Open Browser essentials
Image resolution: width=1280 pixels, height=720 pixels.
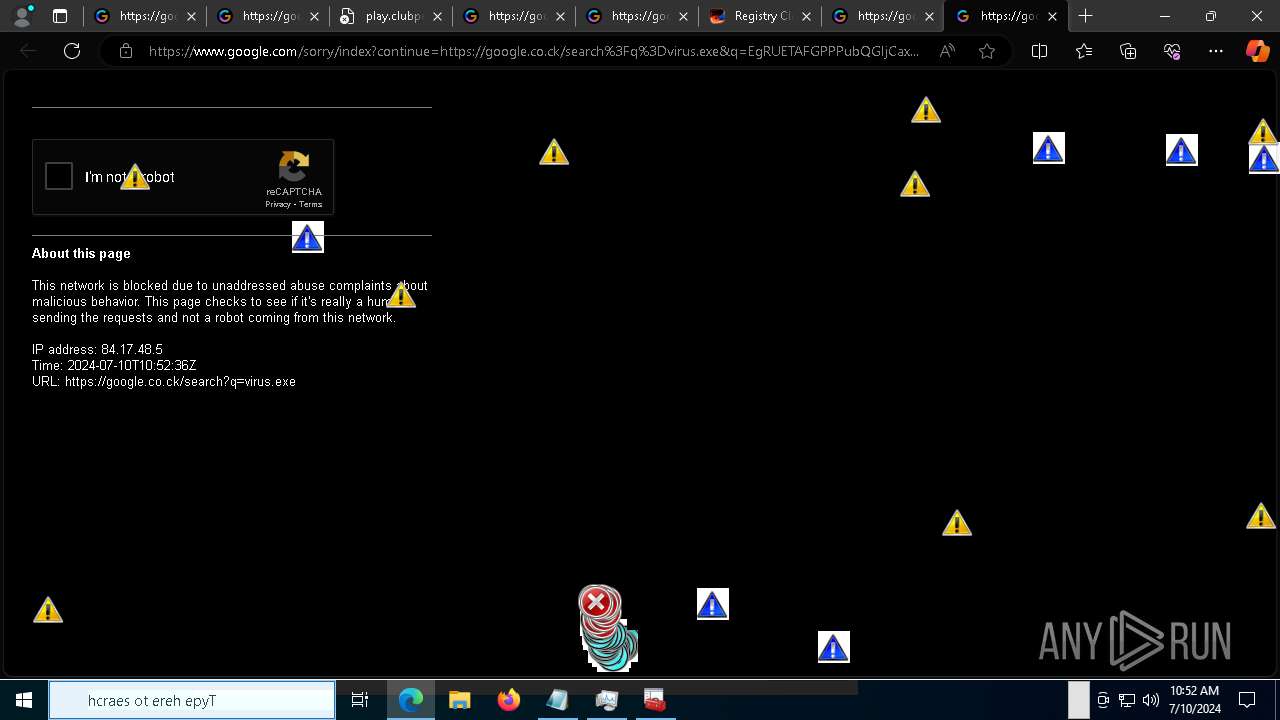[x=1172, y=51]
